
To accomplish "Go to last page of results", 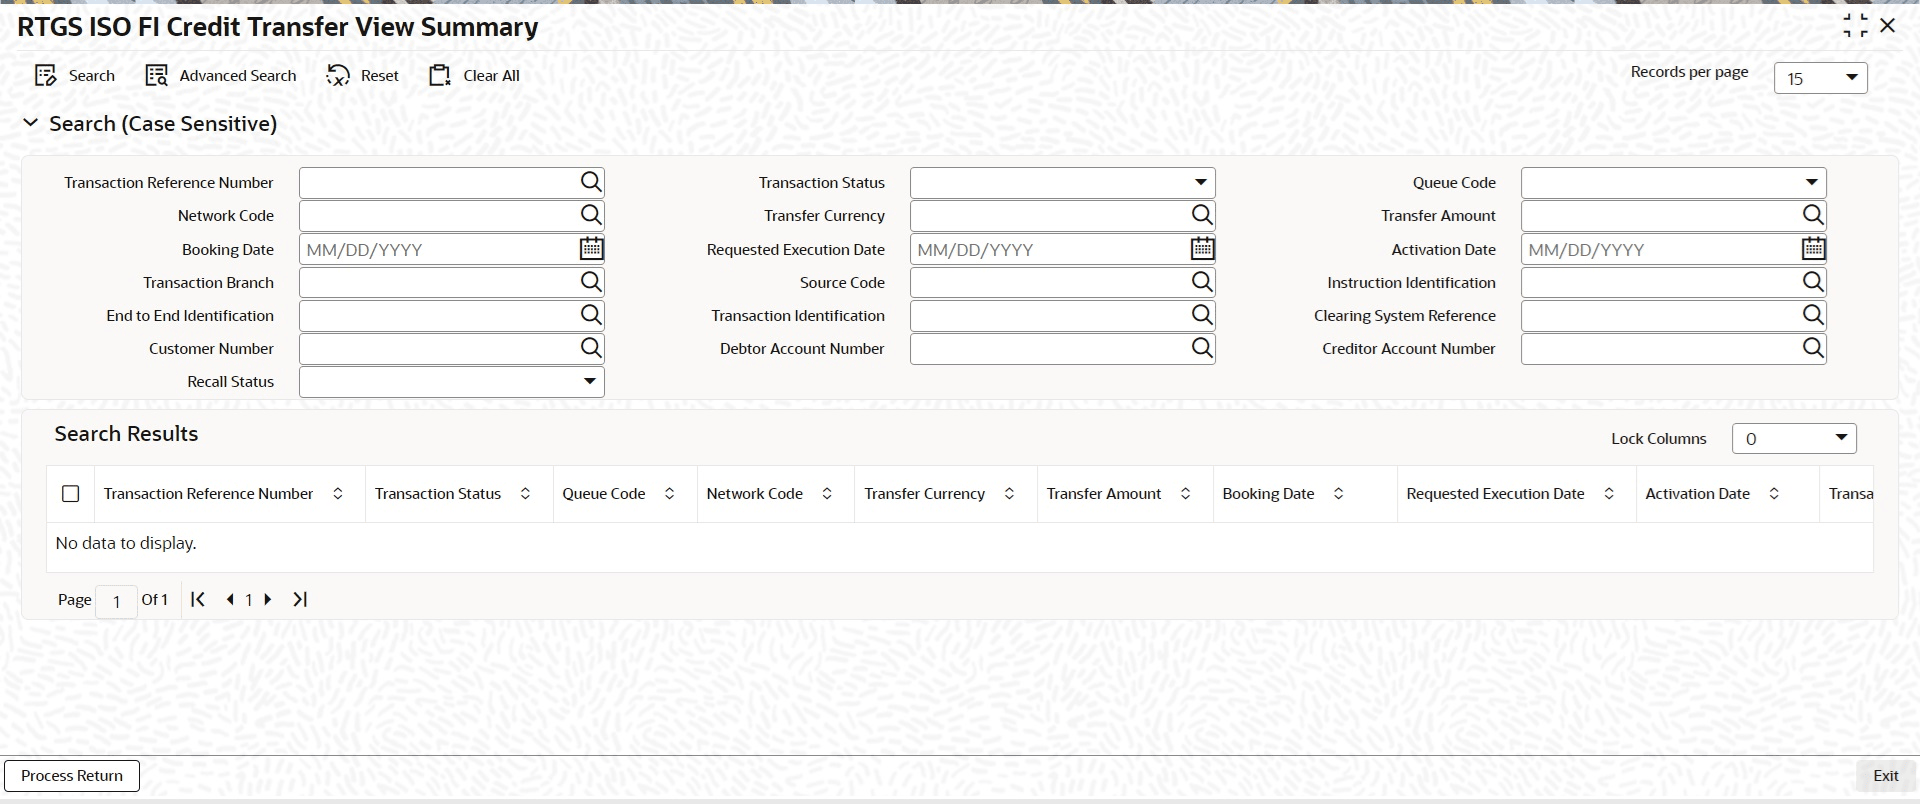I will click(x=300, y=599).
